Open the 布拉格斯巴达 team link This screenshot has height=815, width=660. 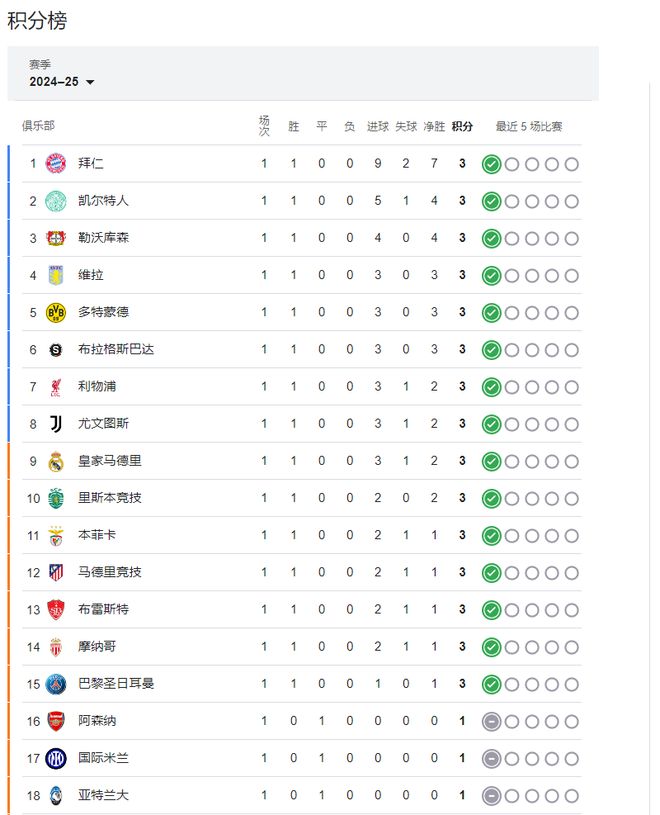(116, 349)
